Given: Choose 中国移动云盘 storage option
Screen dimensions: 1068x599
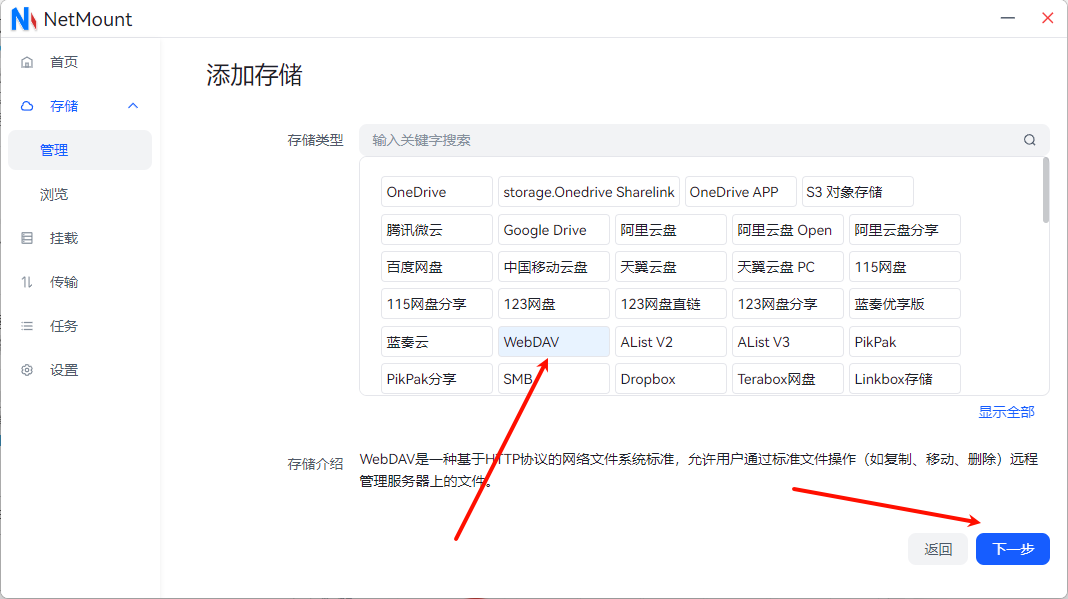Looking at the screenshot, I should [554, 266].
